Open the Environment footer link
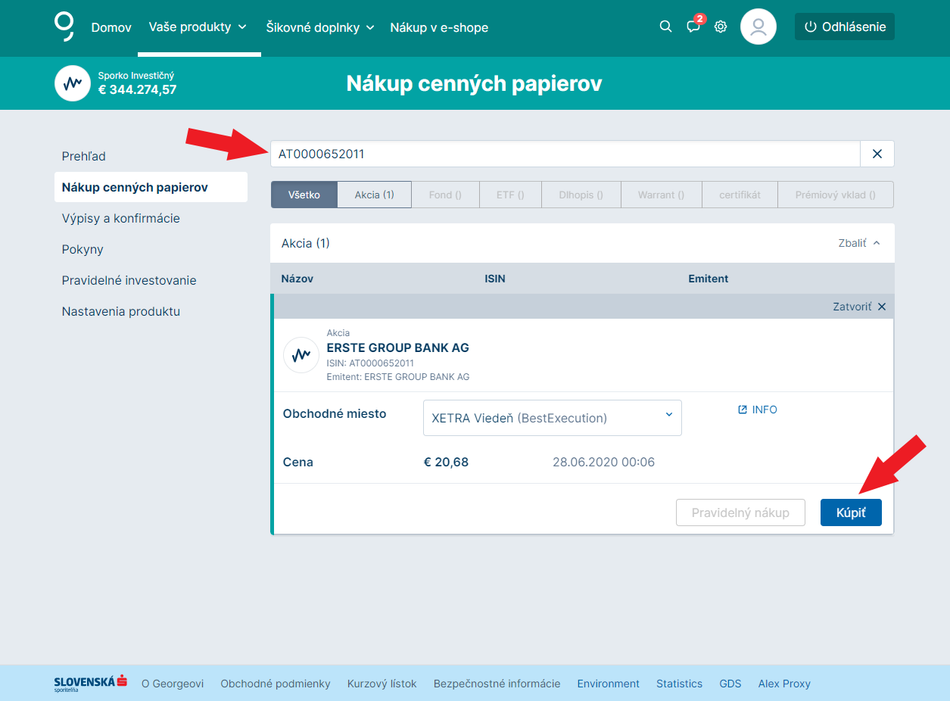 608,683
